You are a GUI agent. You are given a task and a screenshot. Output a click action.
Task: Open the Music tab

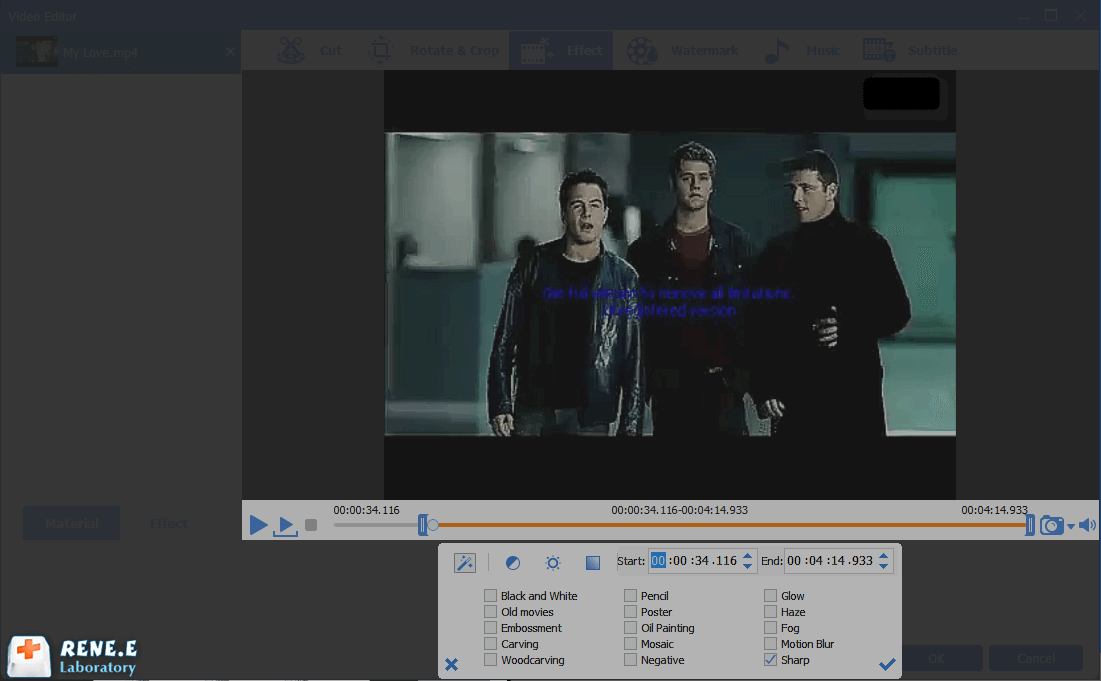coord(801,51)
